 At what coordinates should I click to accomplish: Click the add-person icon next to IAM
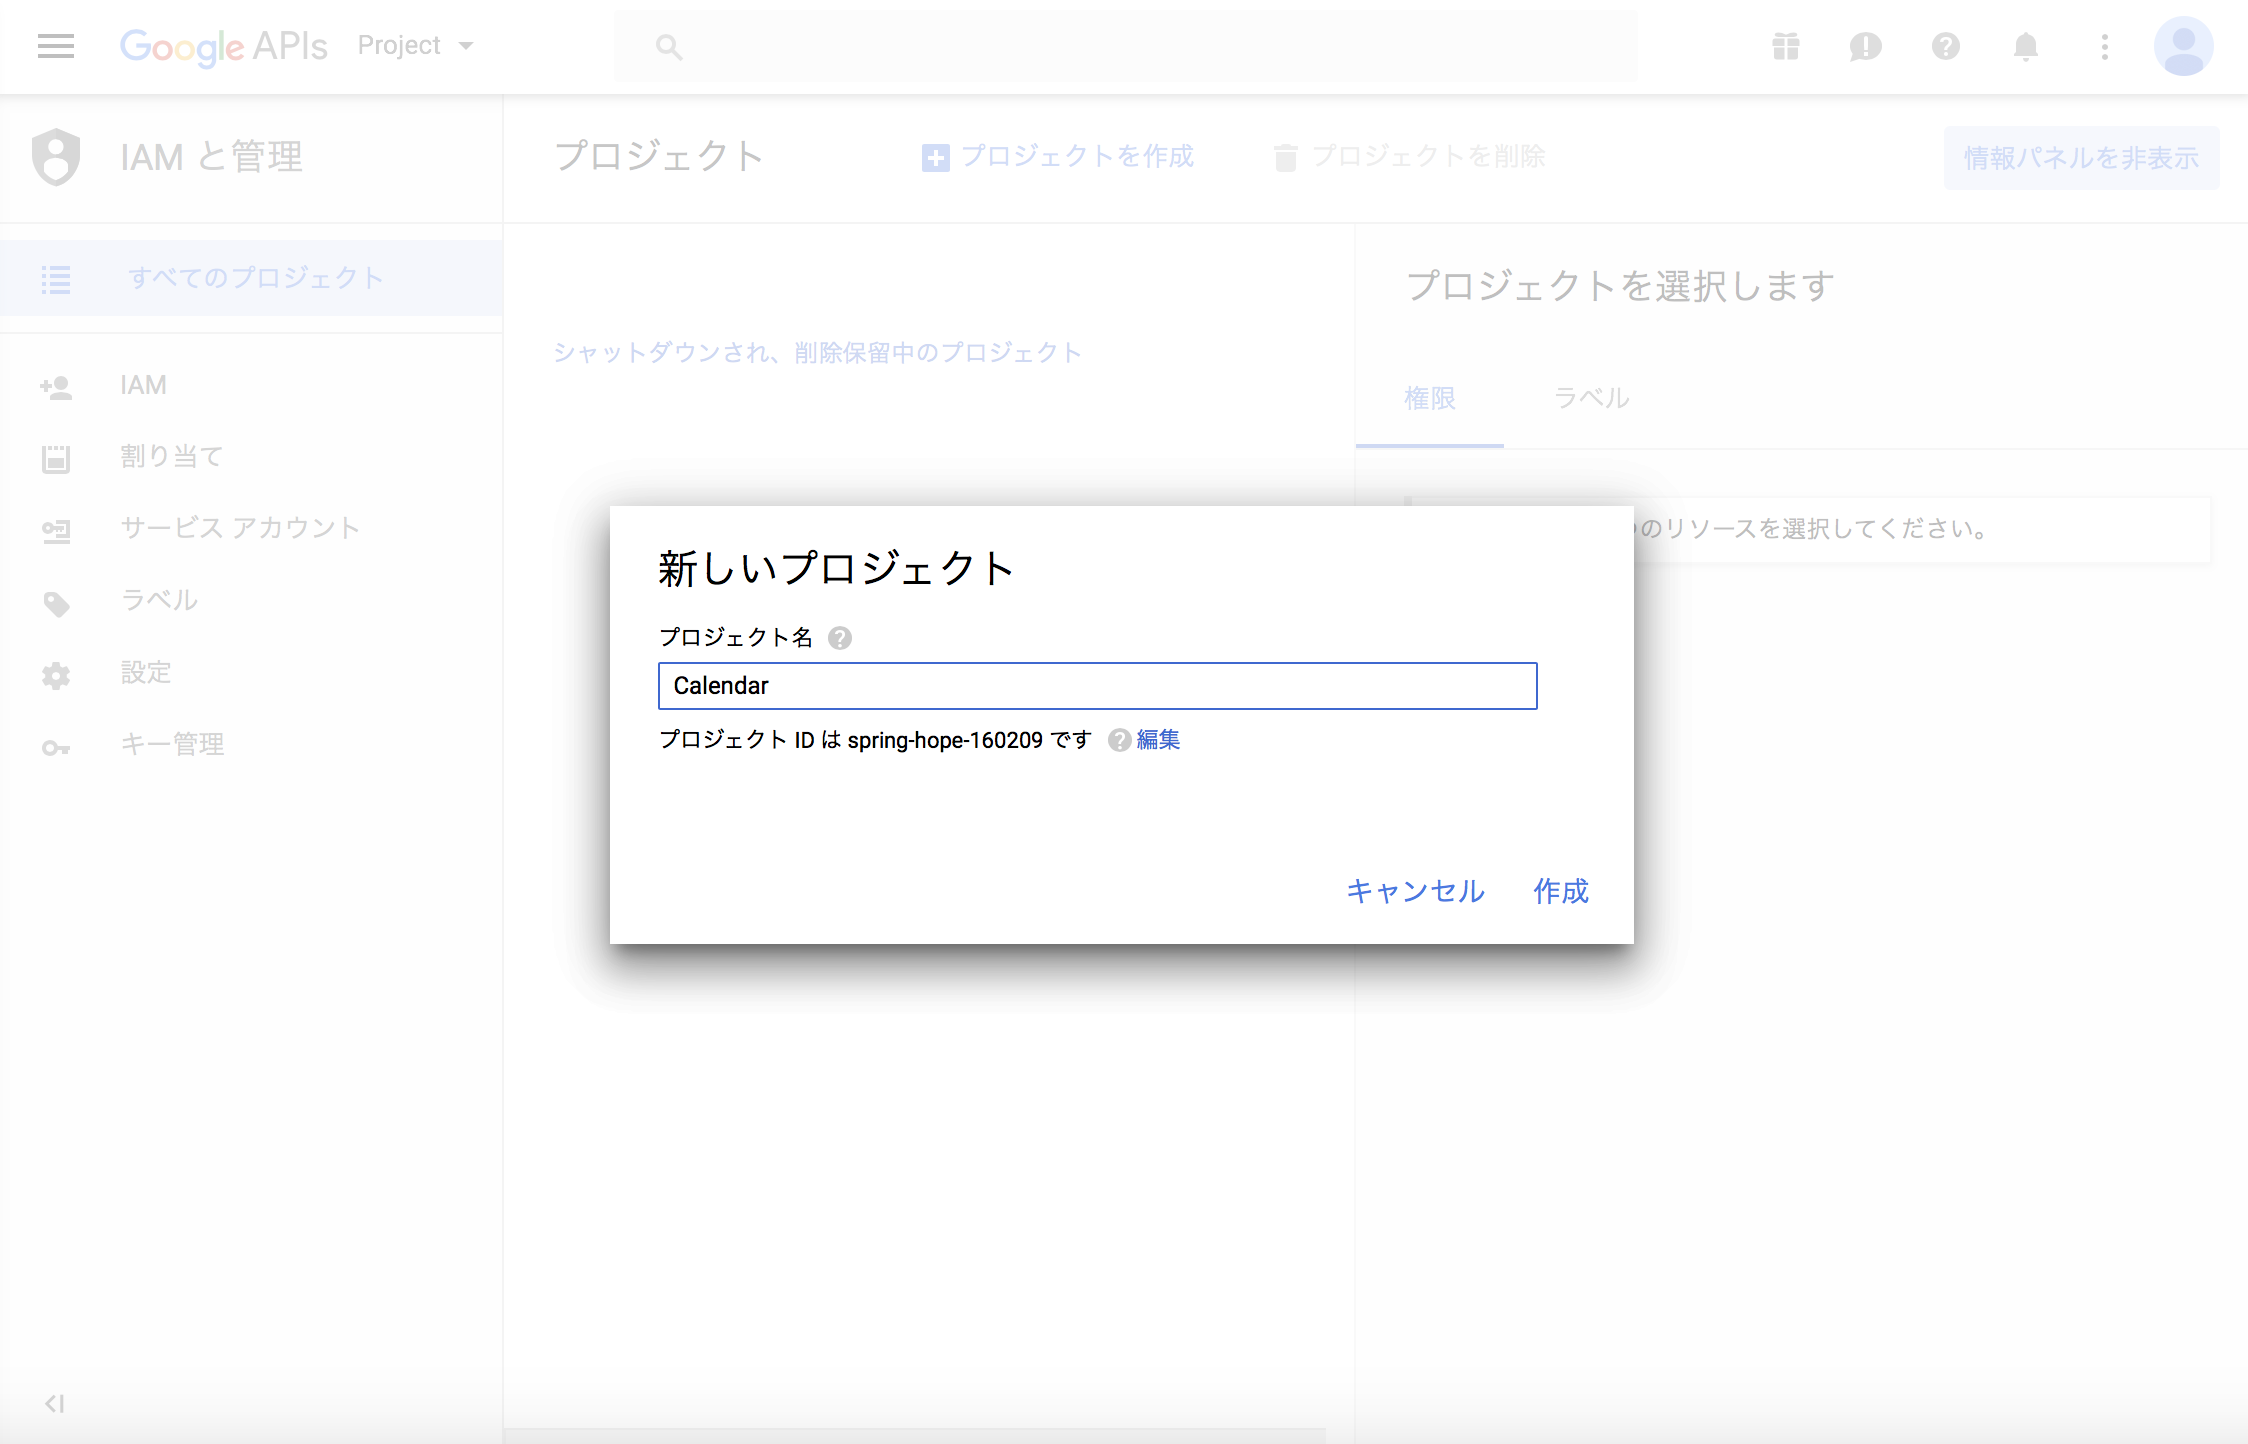pyautogui.click(x=56, y=387)
